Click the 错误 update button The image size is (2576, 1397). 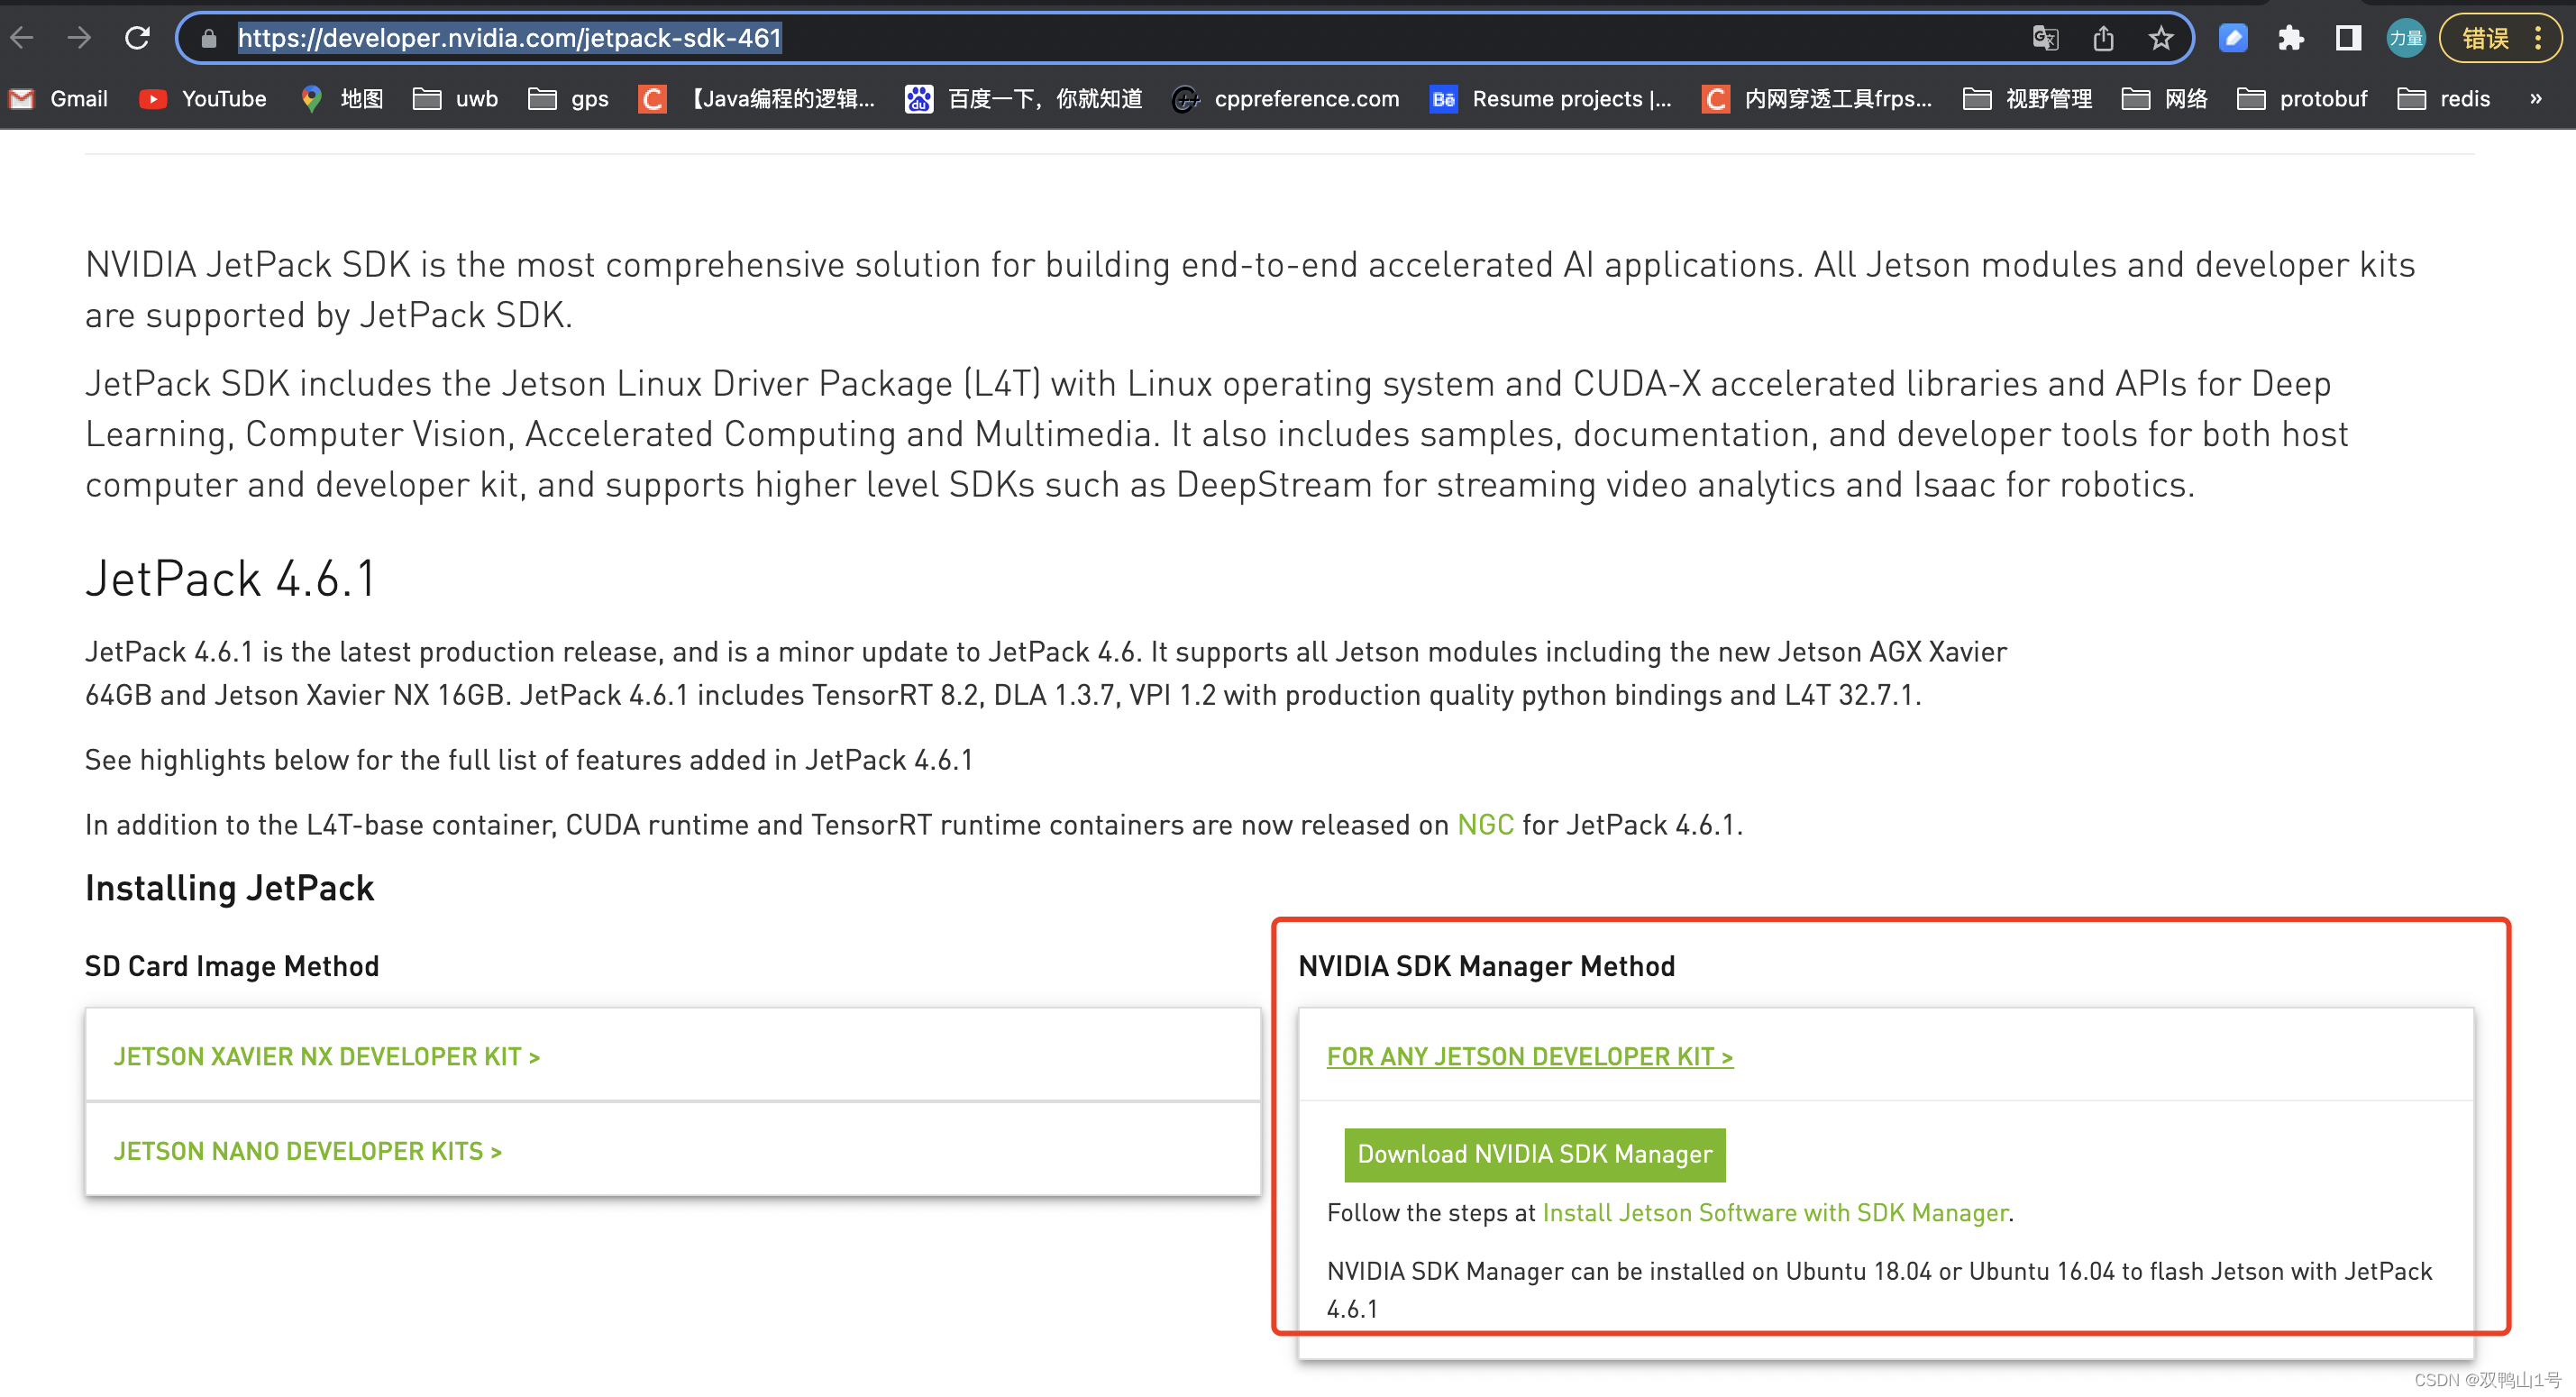click(x=2485, y=38)
